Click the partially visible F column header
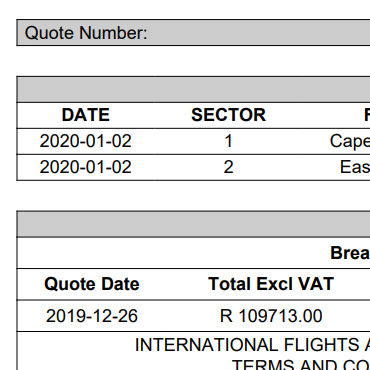Image resolution: width=370 pixels, height=370 pixels. pos(367,115)
